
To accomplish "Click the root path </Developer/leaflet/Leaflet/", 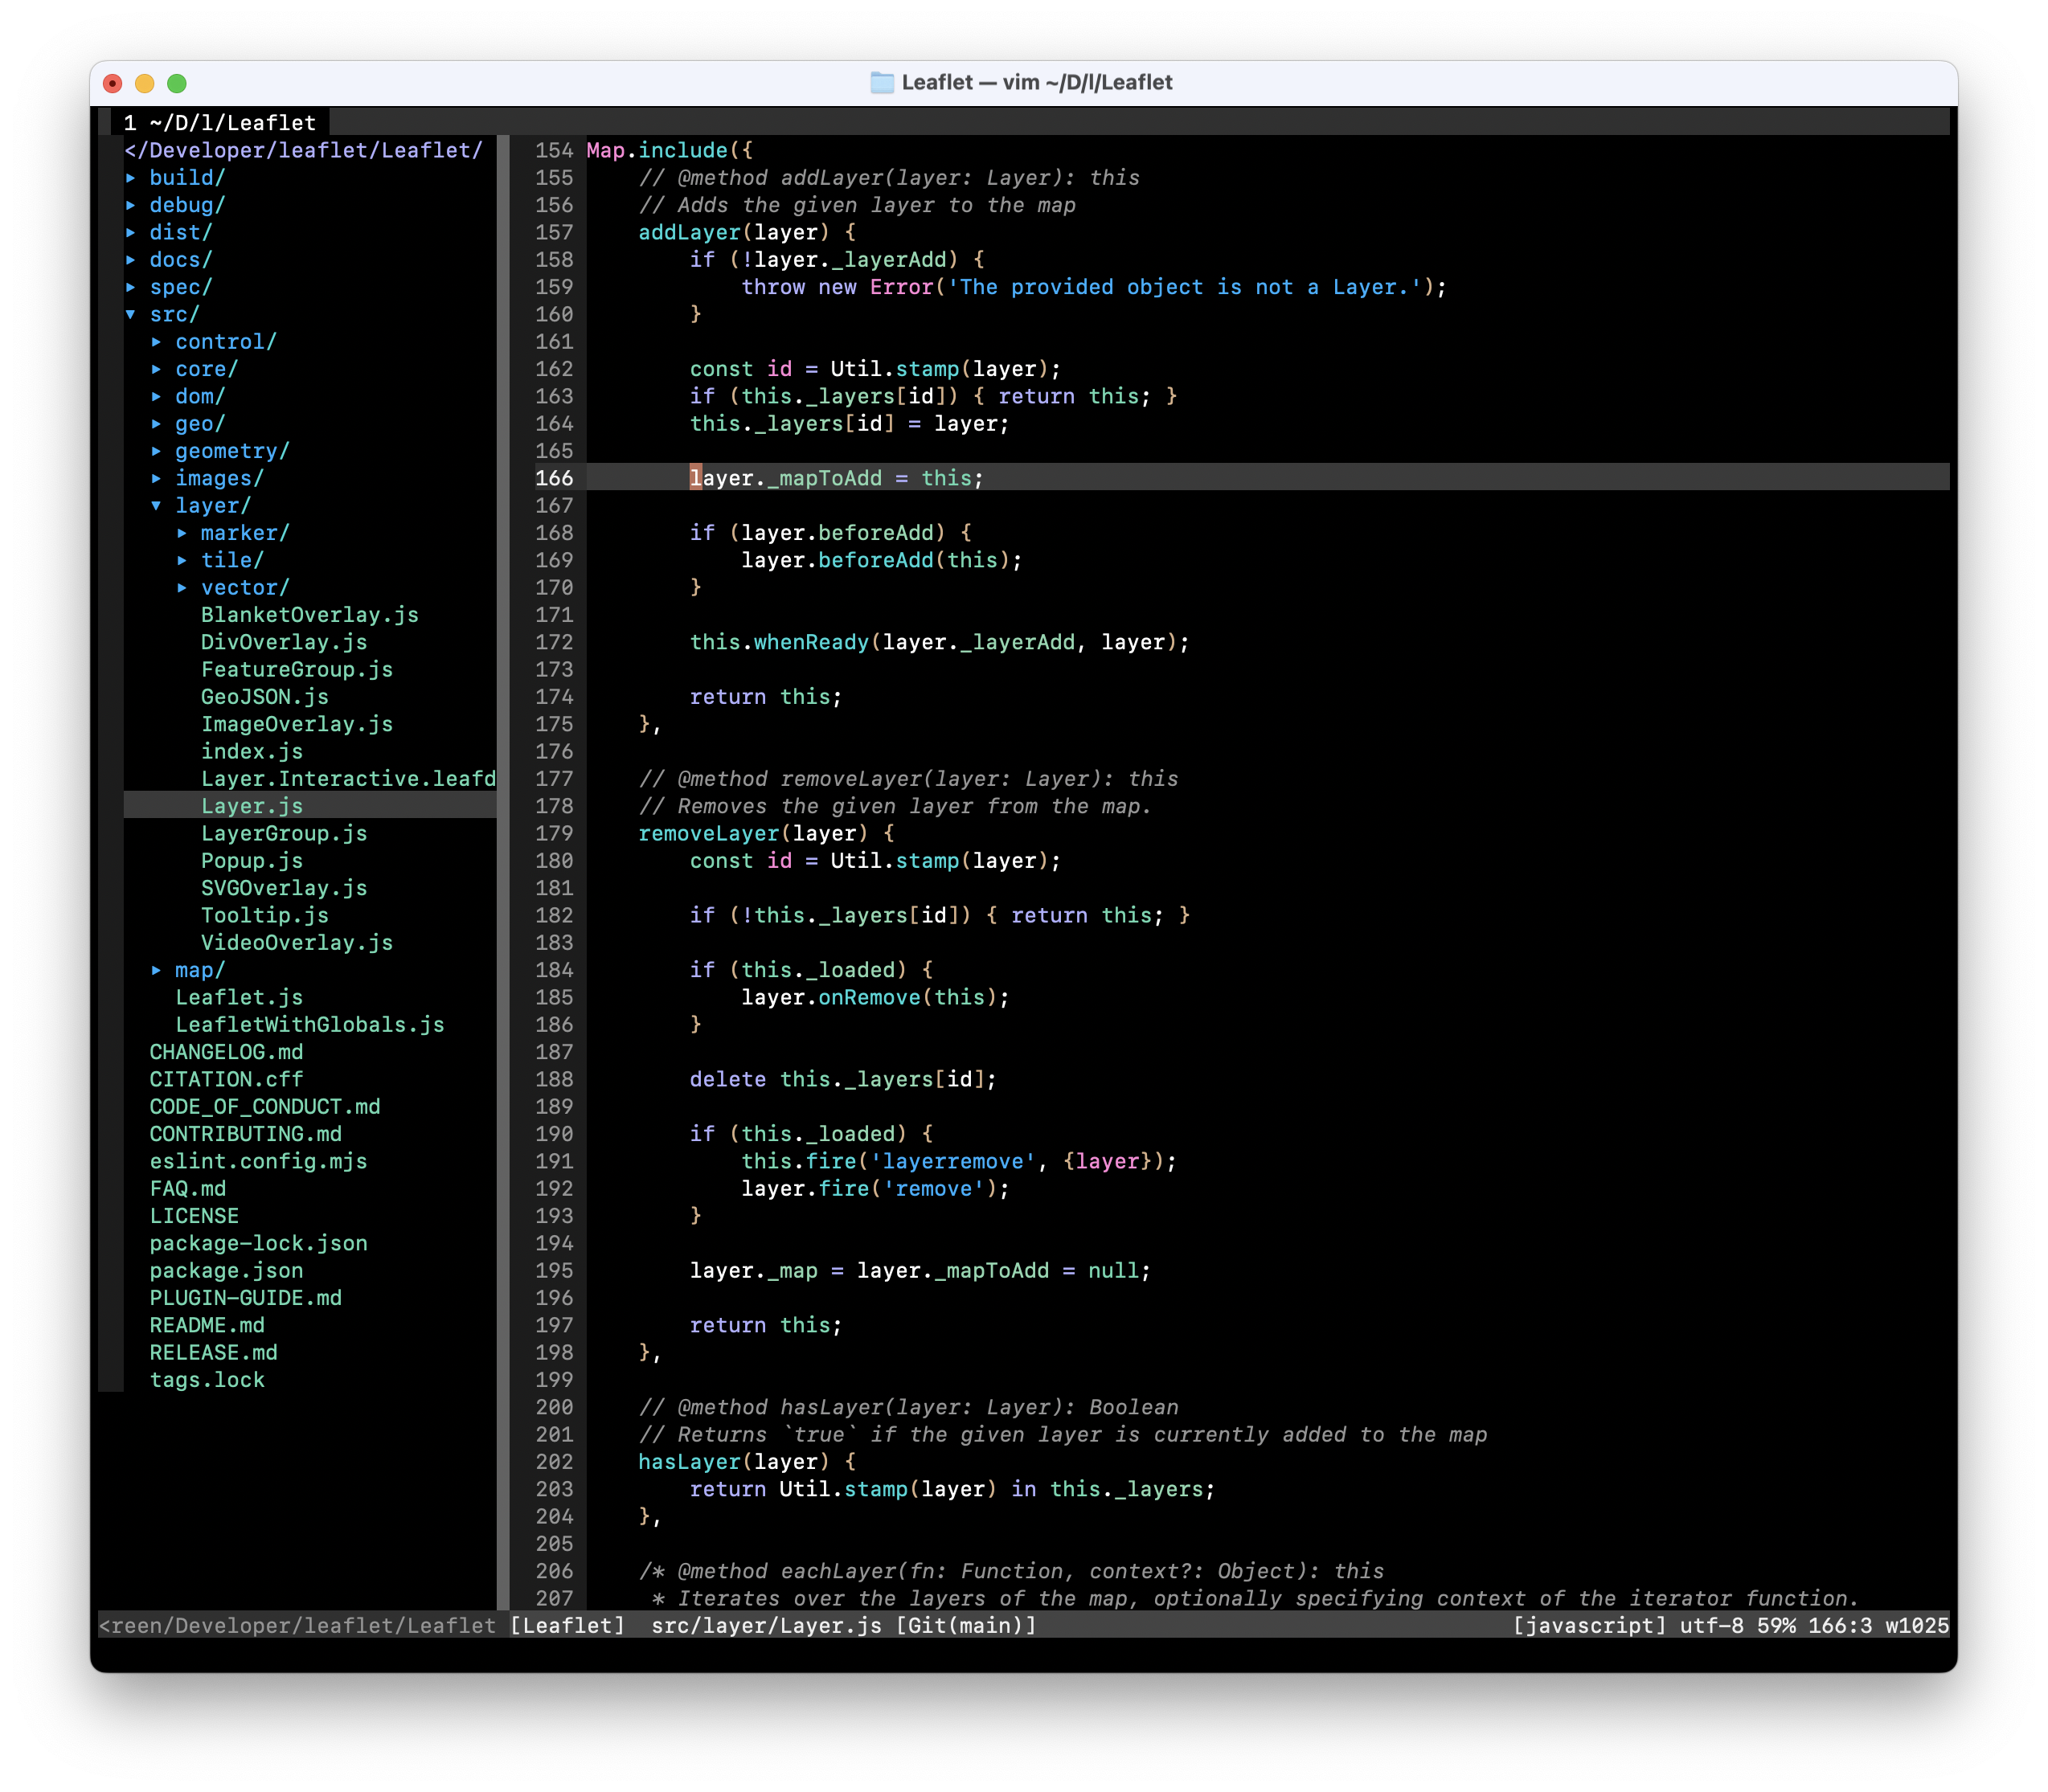I will 304,150.
